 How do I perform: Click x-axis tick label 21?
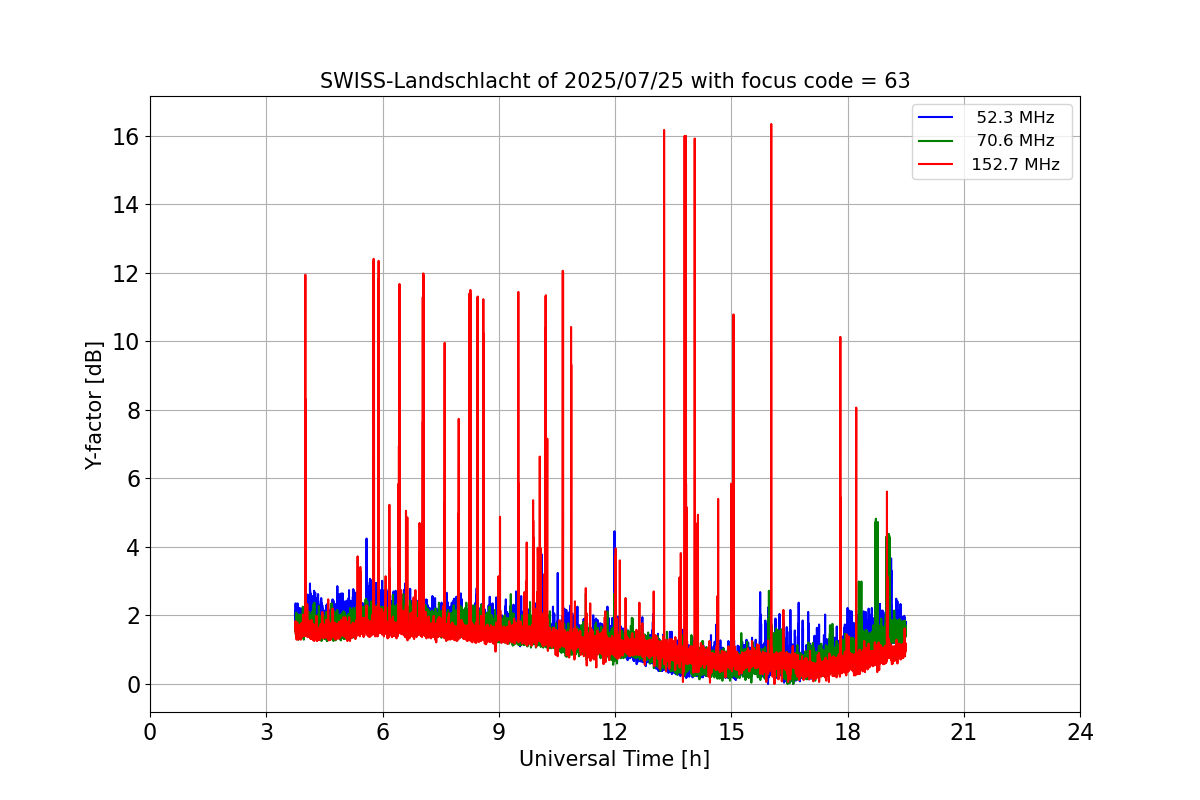coord(963,732)
